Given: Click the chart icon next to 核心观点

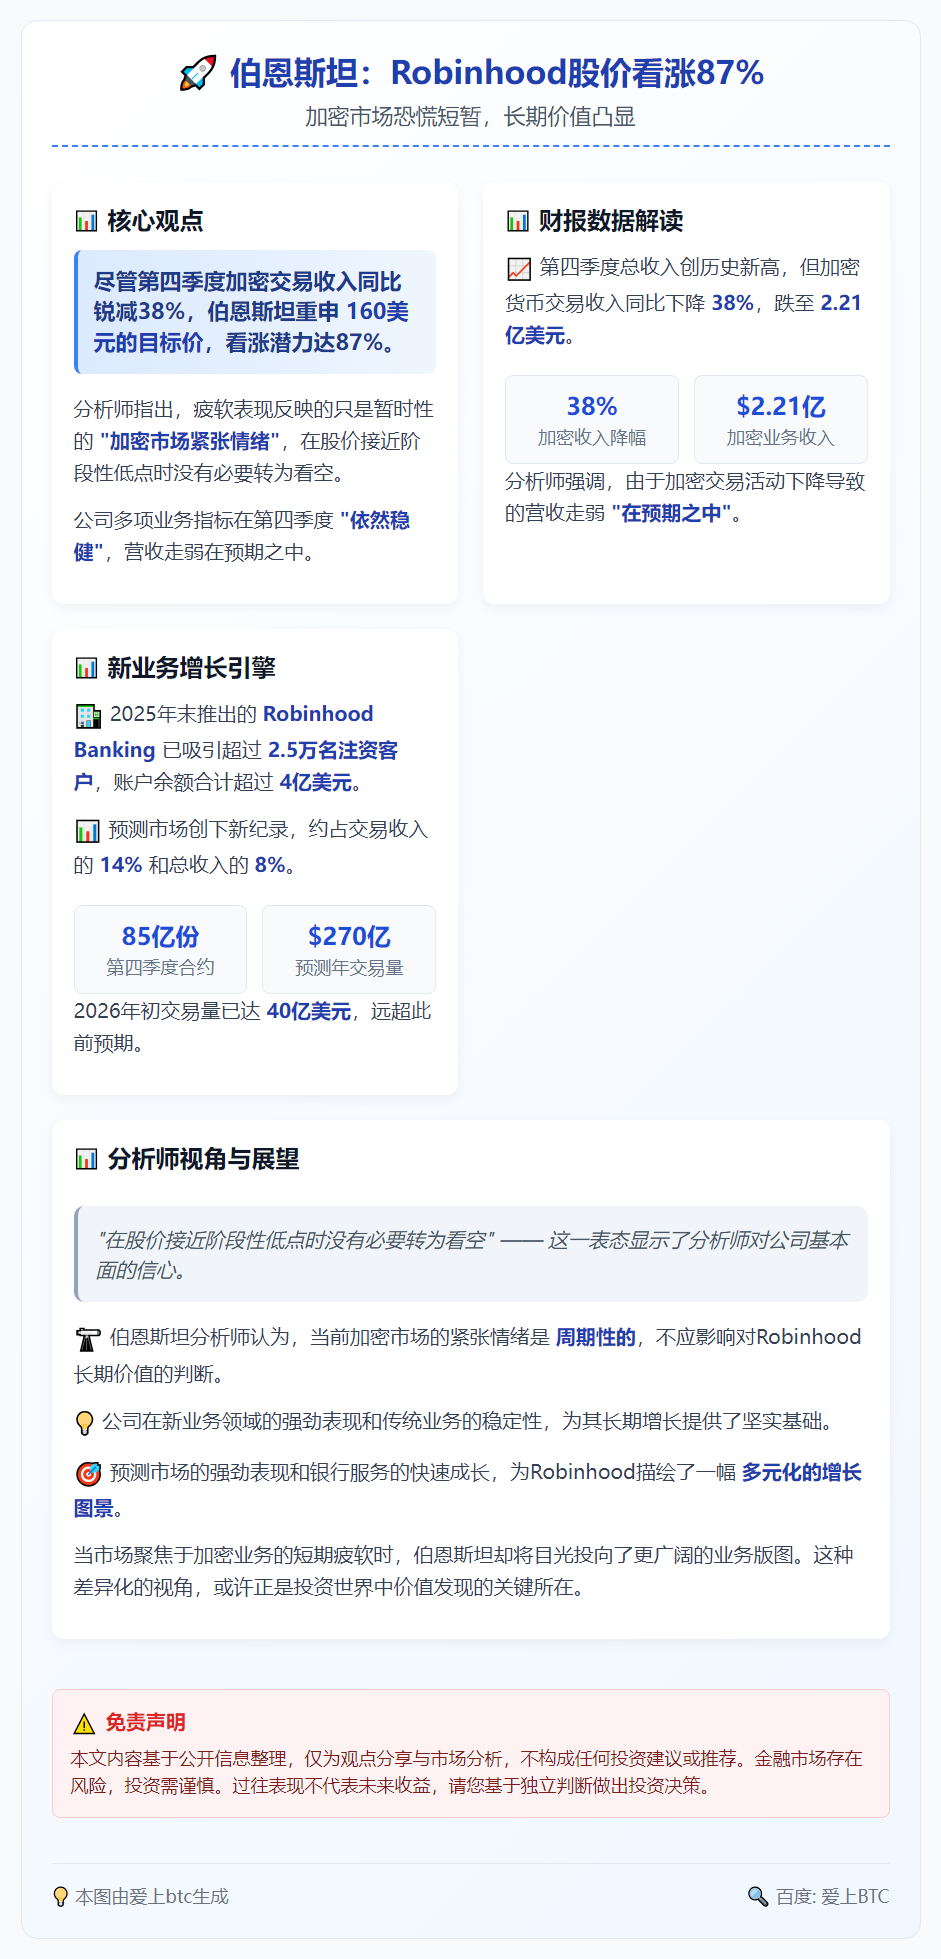Looking at the screenshot, I should [x=86, y=221].
